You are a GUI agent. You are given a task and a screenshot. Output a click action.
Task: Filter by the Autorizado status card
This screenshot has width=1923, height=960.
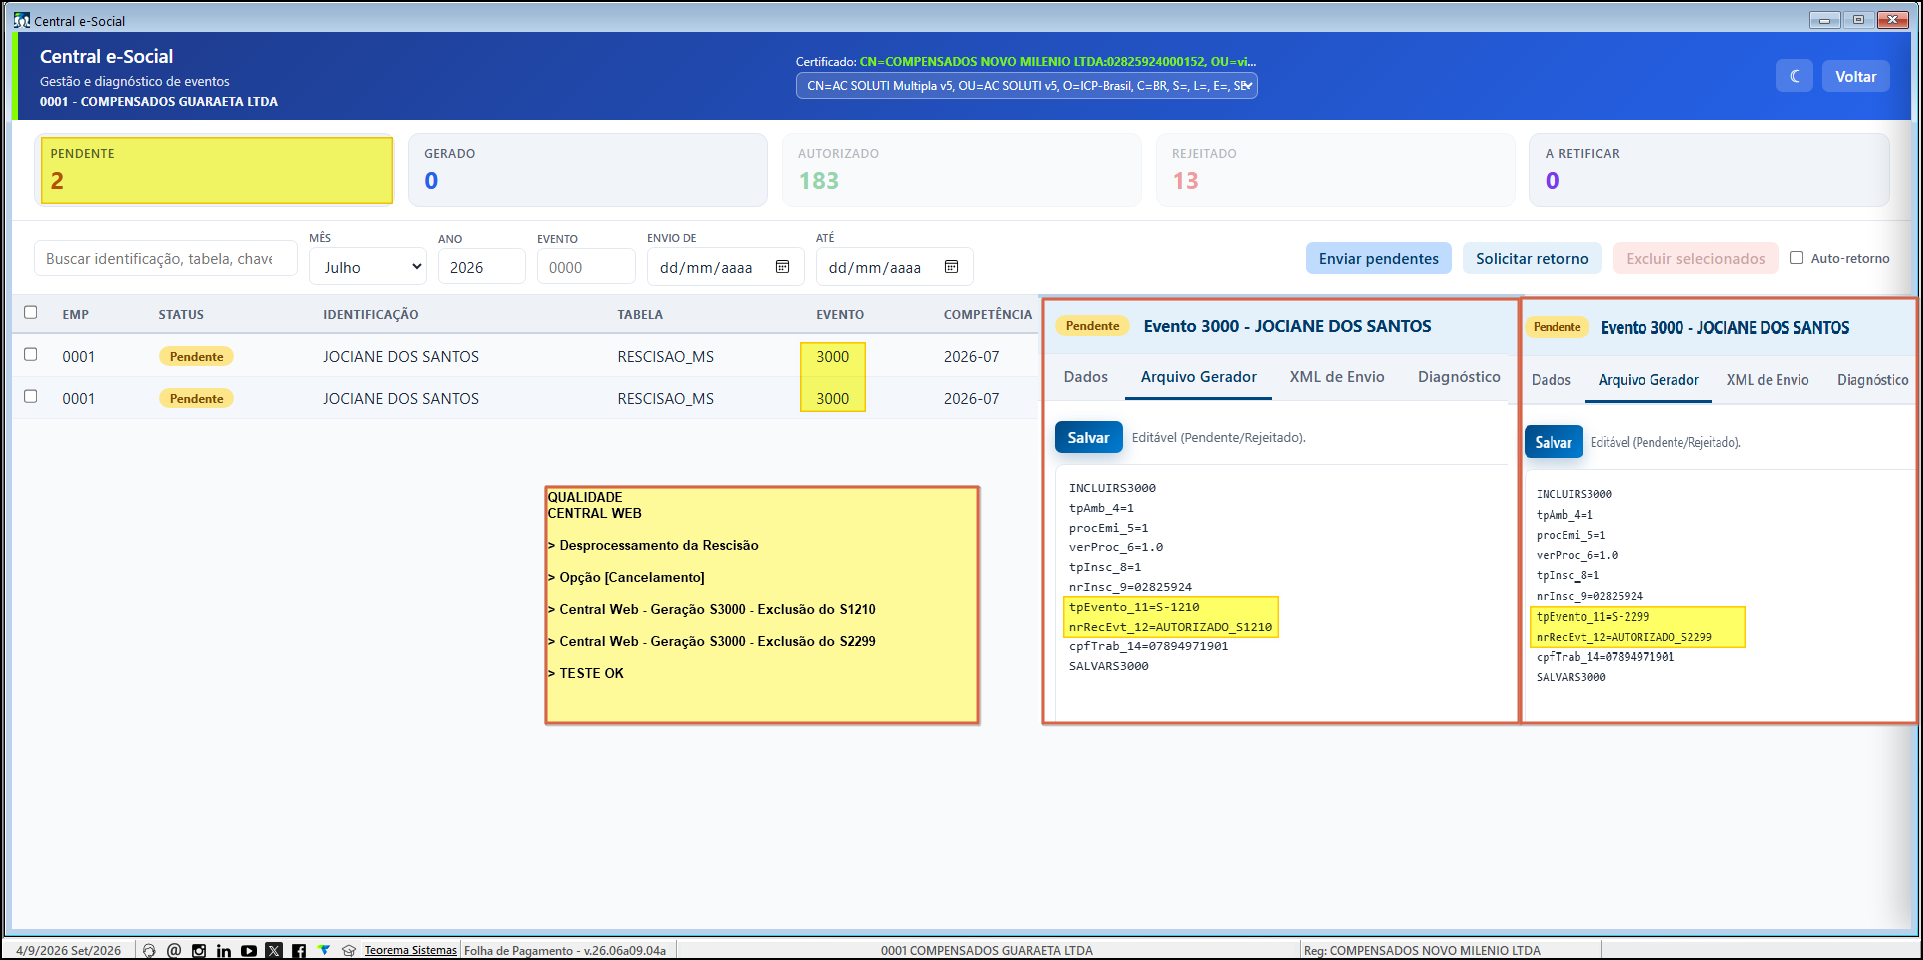point(961,170)
